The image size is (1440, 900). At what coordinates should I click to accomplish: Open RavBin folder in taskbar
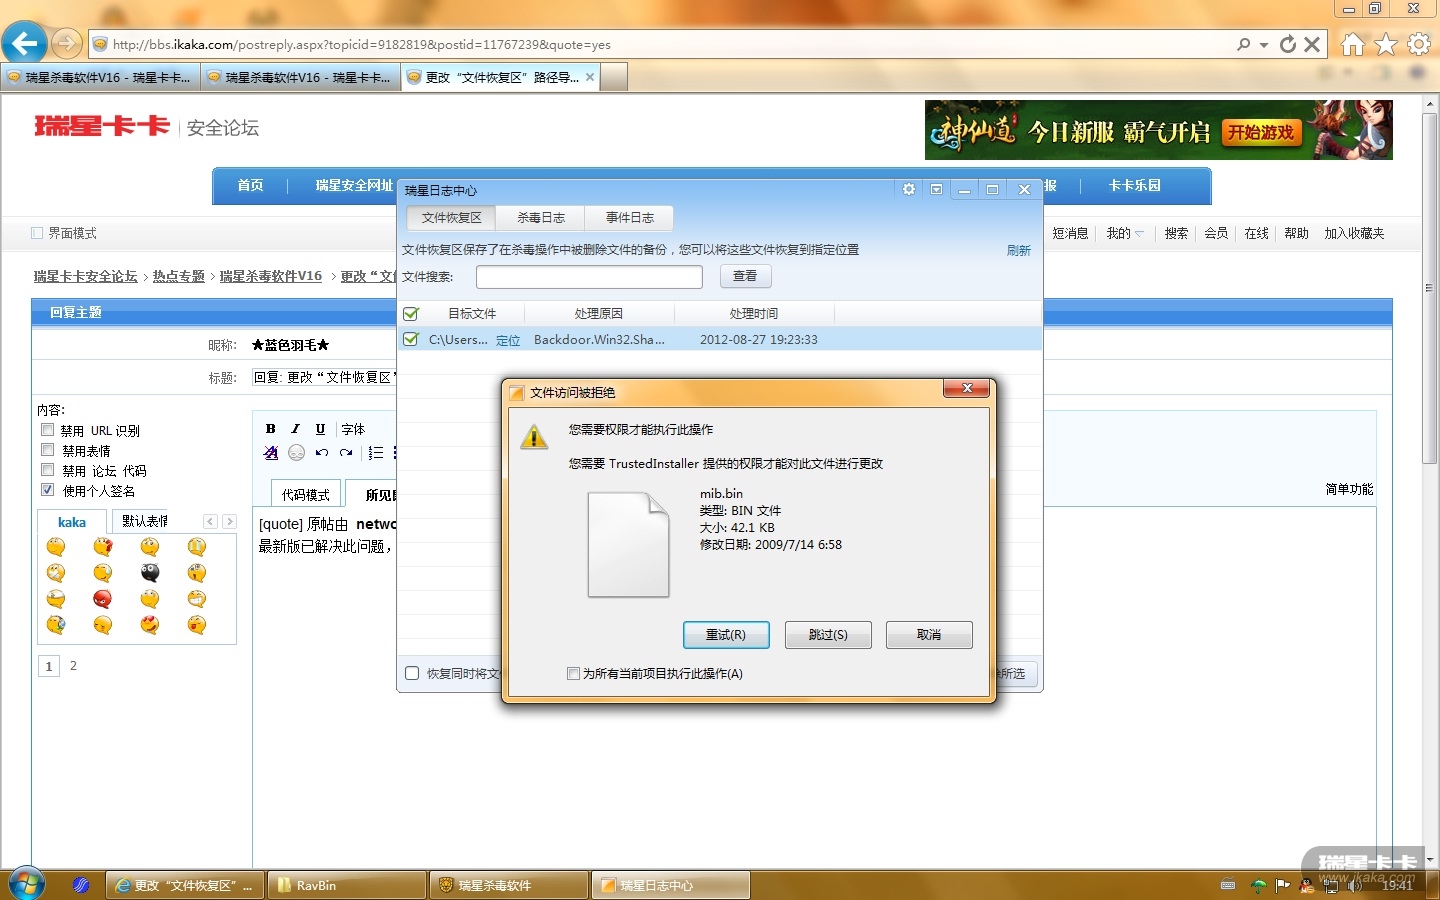[x=347, y=885]
